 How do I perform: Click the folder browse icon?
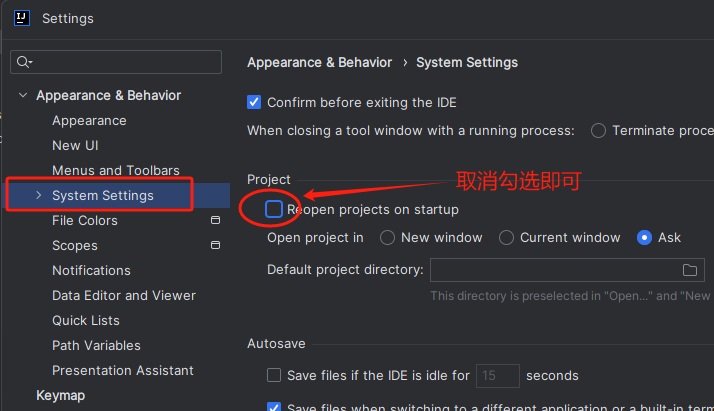(689, 270)
